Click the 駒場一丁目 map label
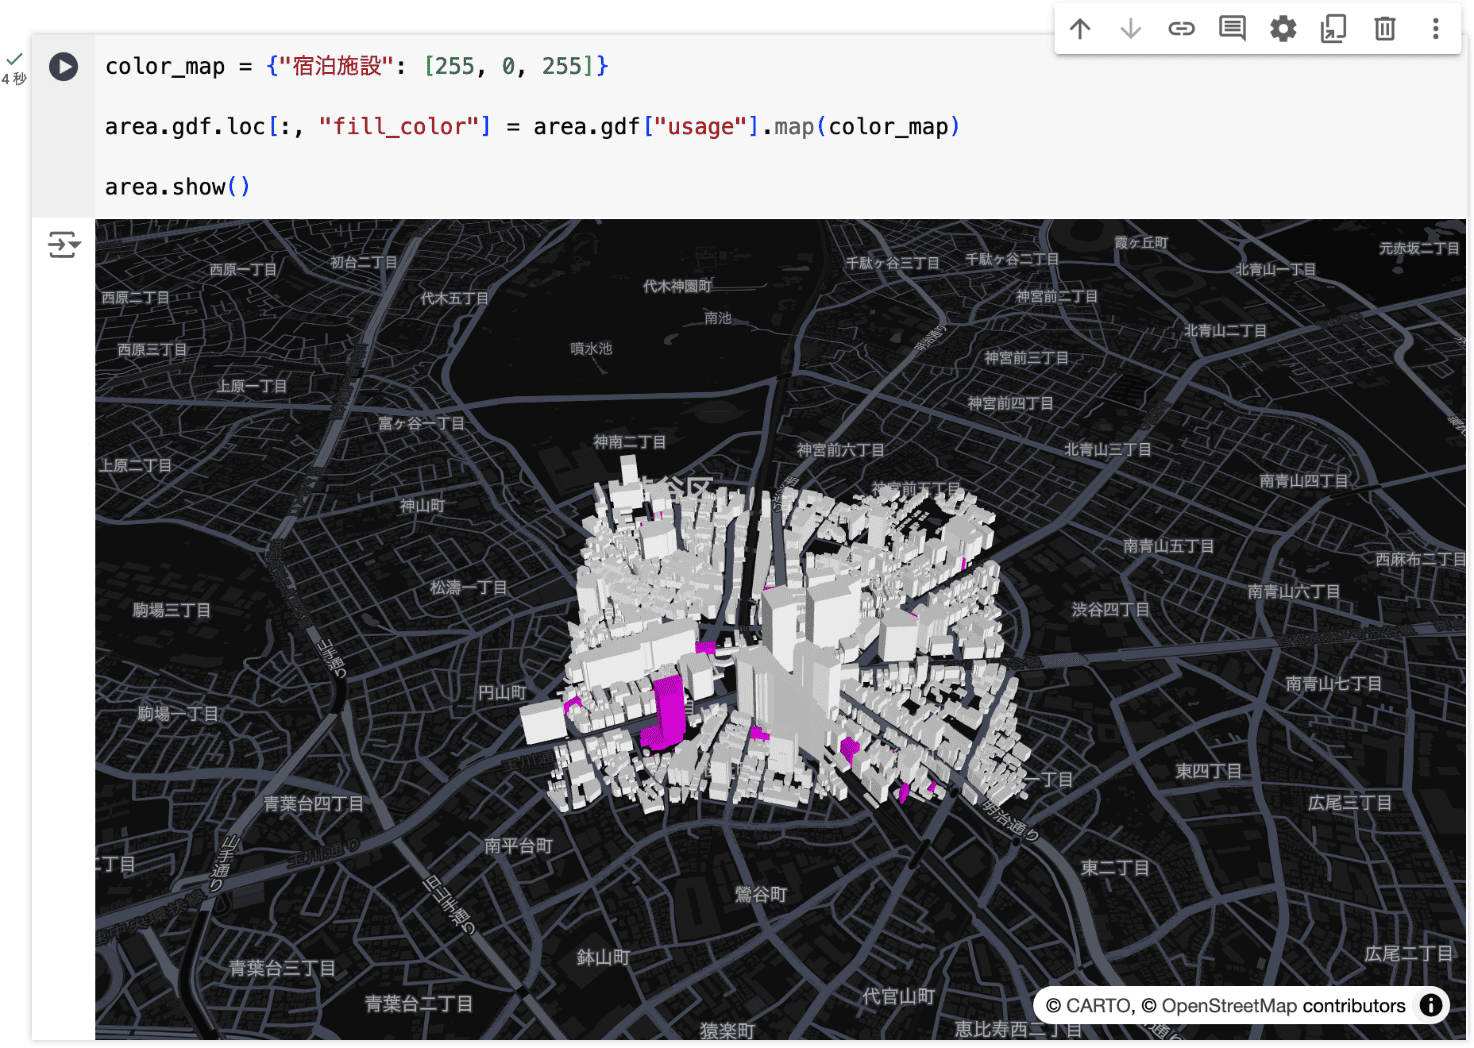The width and height of the screenshot is (1474, 1048). pyautogui.click(x=178, y=714)
